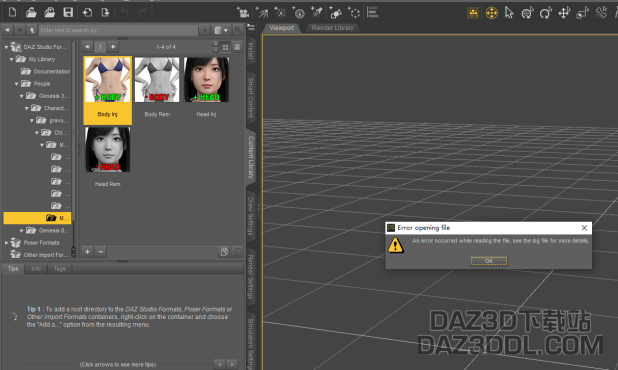618x370 pixels.
Task: Click the Redo arrow icon
Action: [143, 13]
